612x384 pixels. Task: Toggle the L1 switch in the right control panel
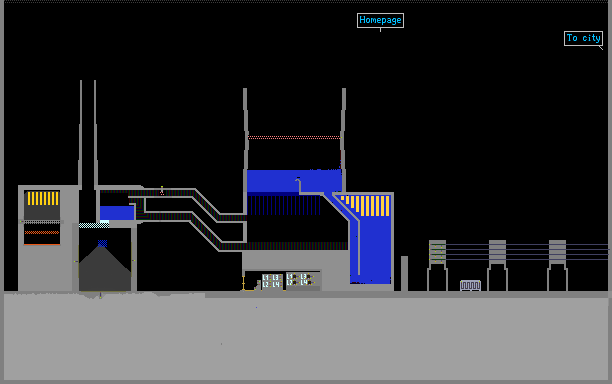coord(291,277)
